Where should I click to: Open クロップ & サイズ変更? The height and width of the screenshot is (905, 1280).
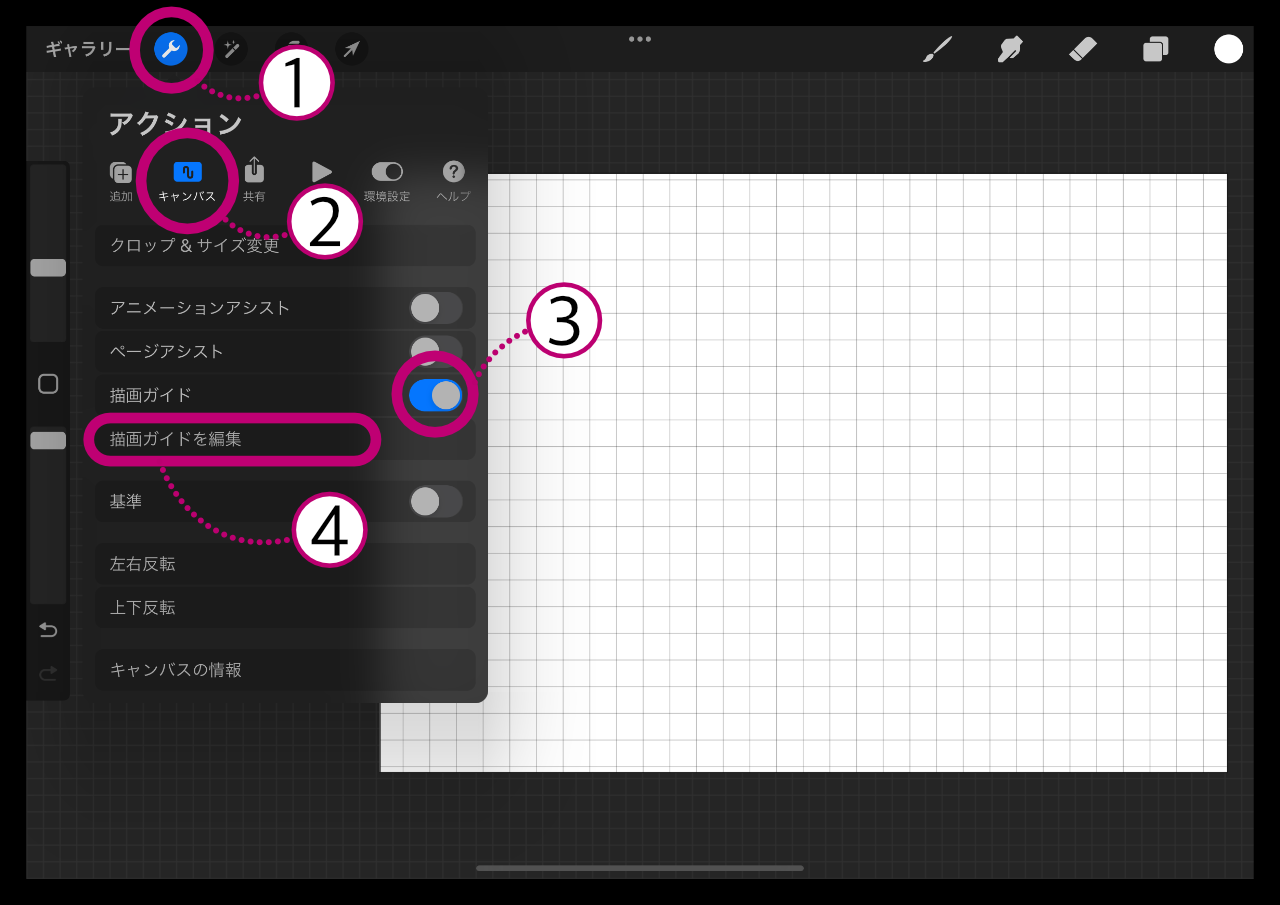285,246
